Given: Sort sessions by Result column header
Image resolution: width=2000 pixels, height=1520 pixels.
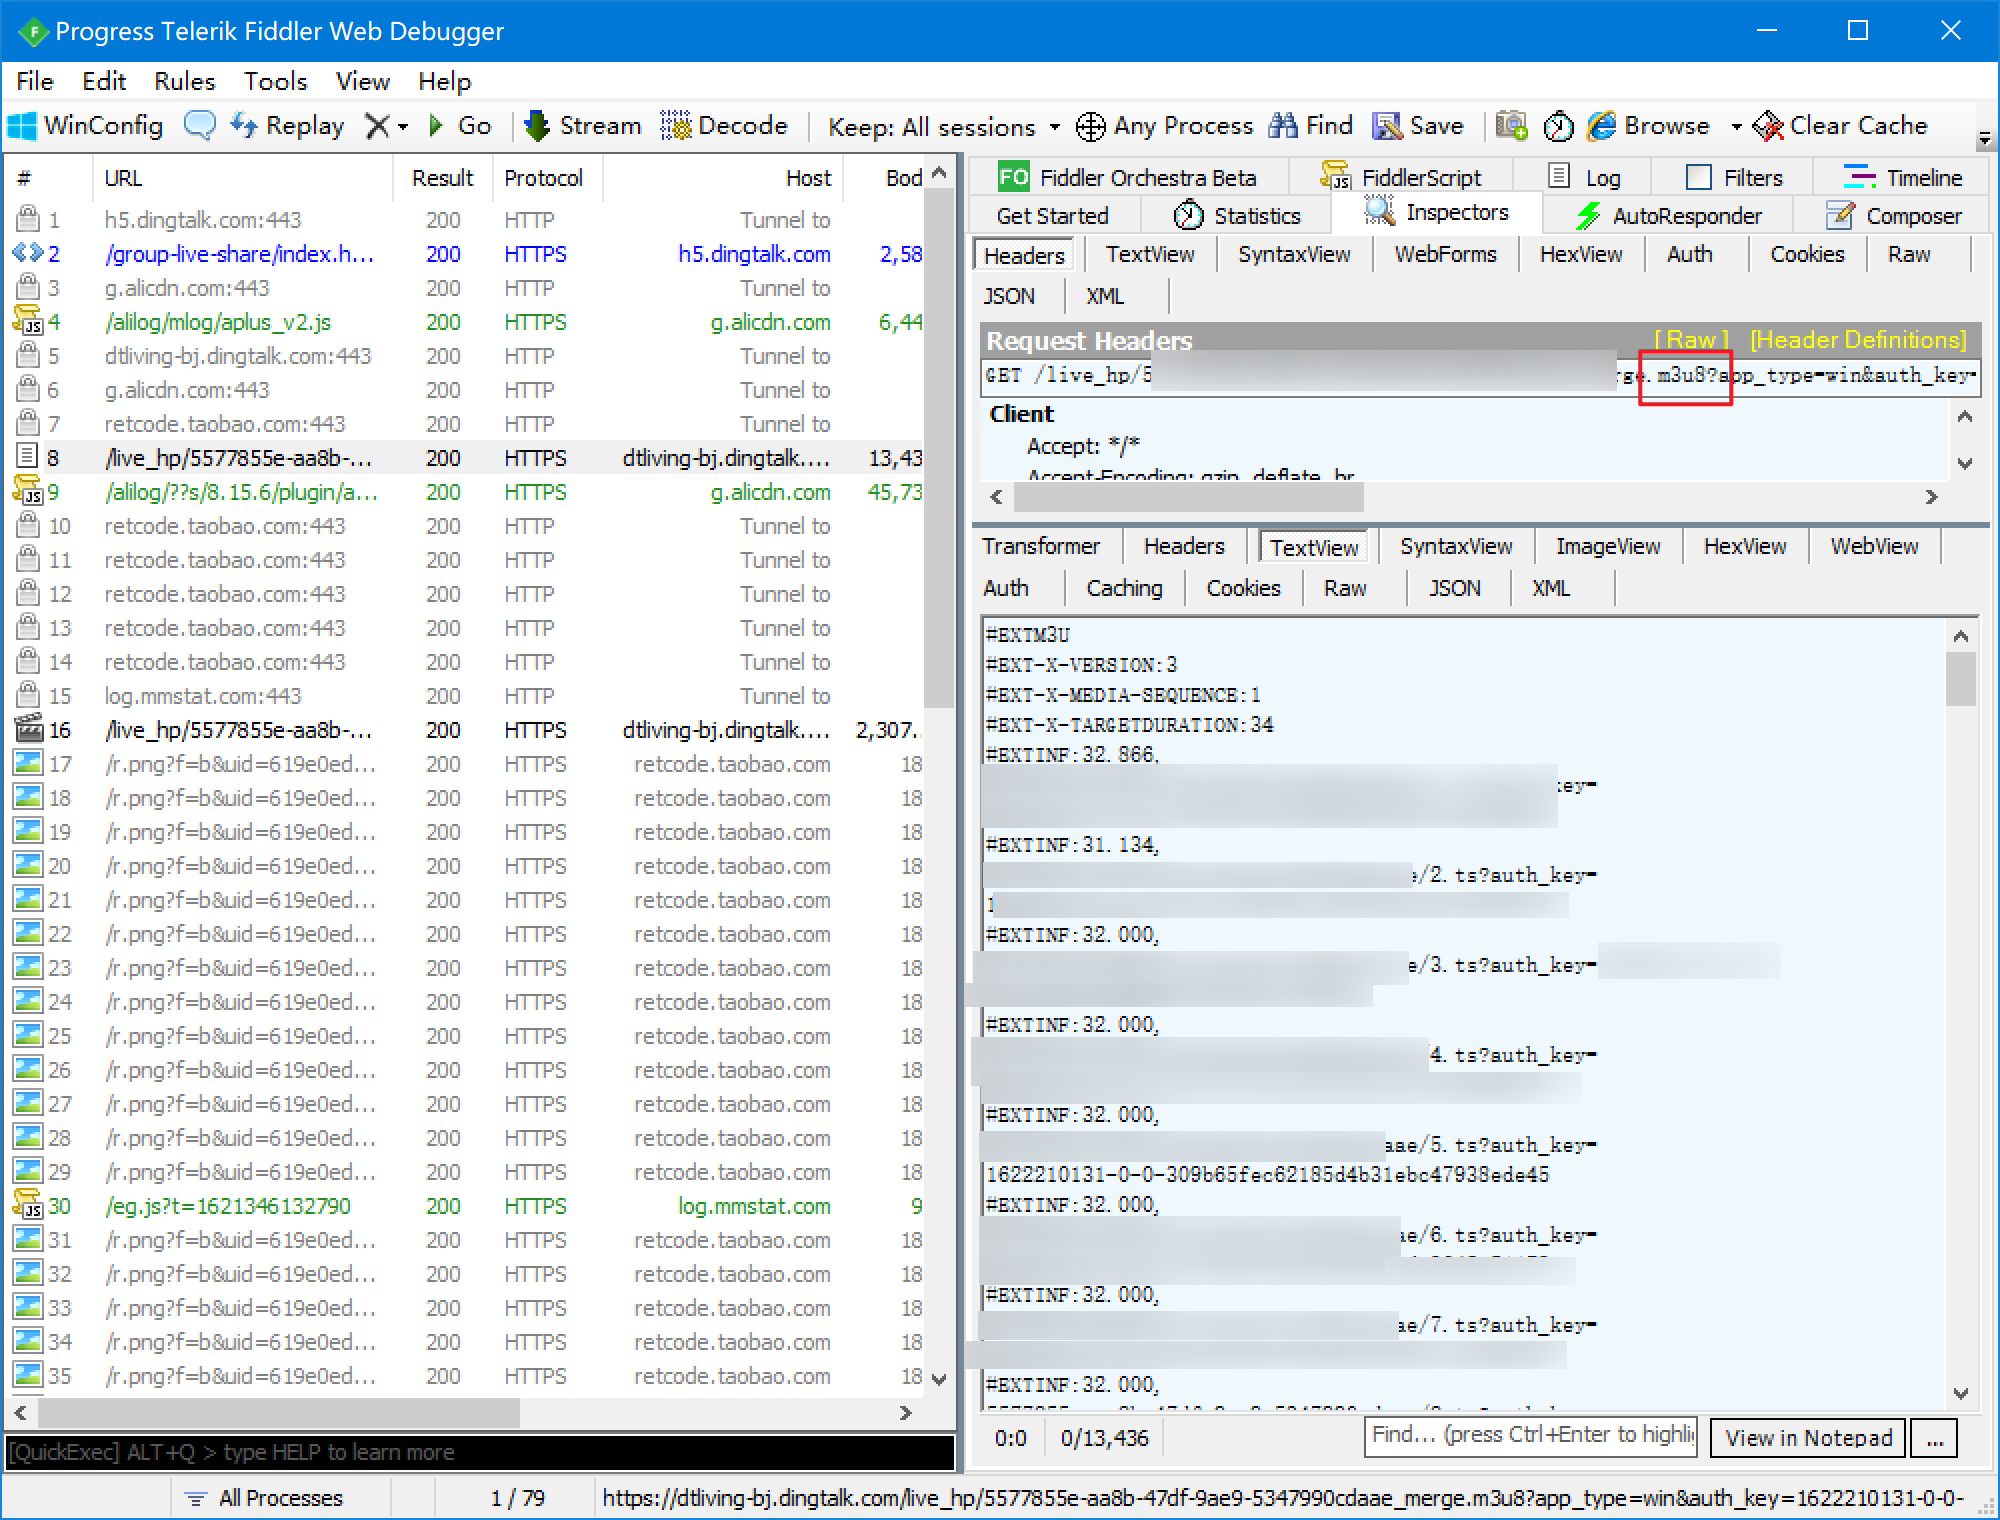Looking at the screenshot, I should click(442, 178).
